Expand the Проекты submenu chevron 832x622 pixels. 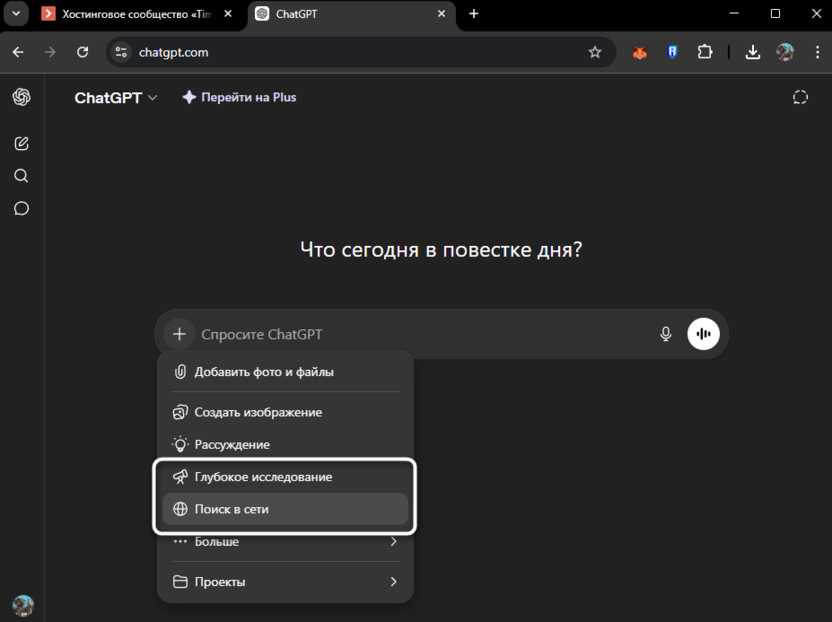(393, 582)
